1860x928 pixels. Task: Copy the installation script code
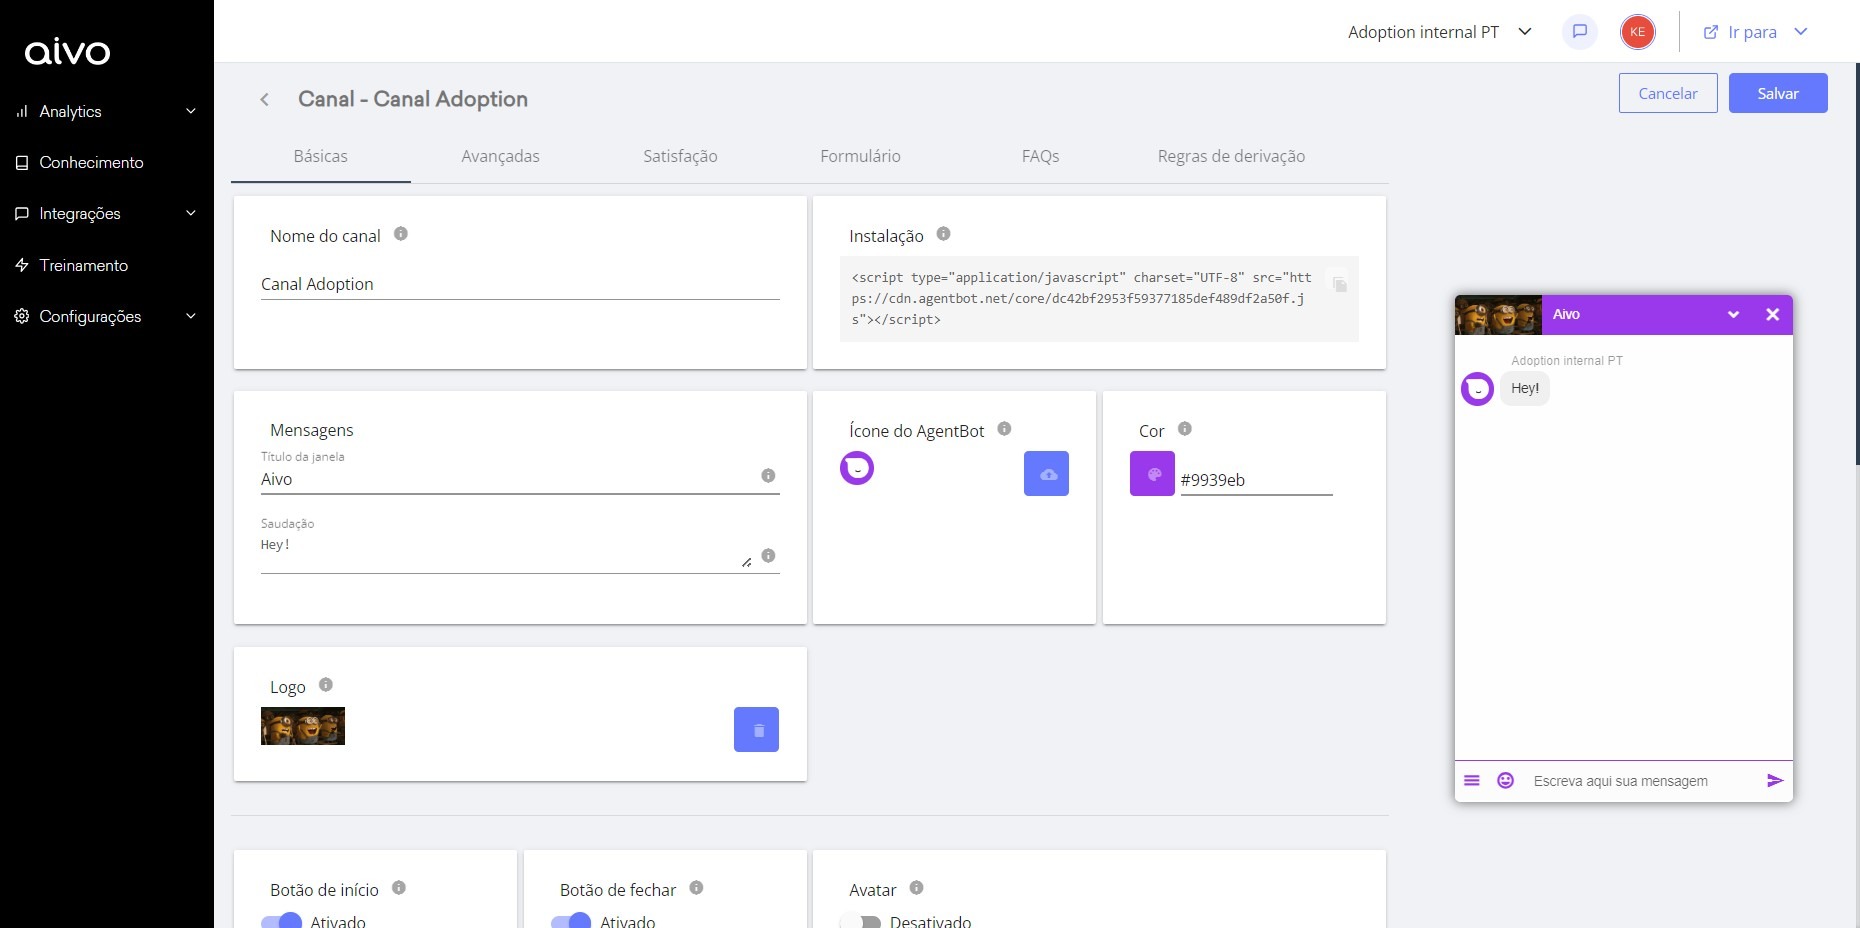click(1339, 284)
